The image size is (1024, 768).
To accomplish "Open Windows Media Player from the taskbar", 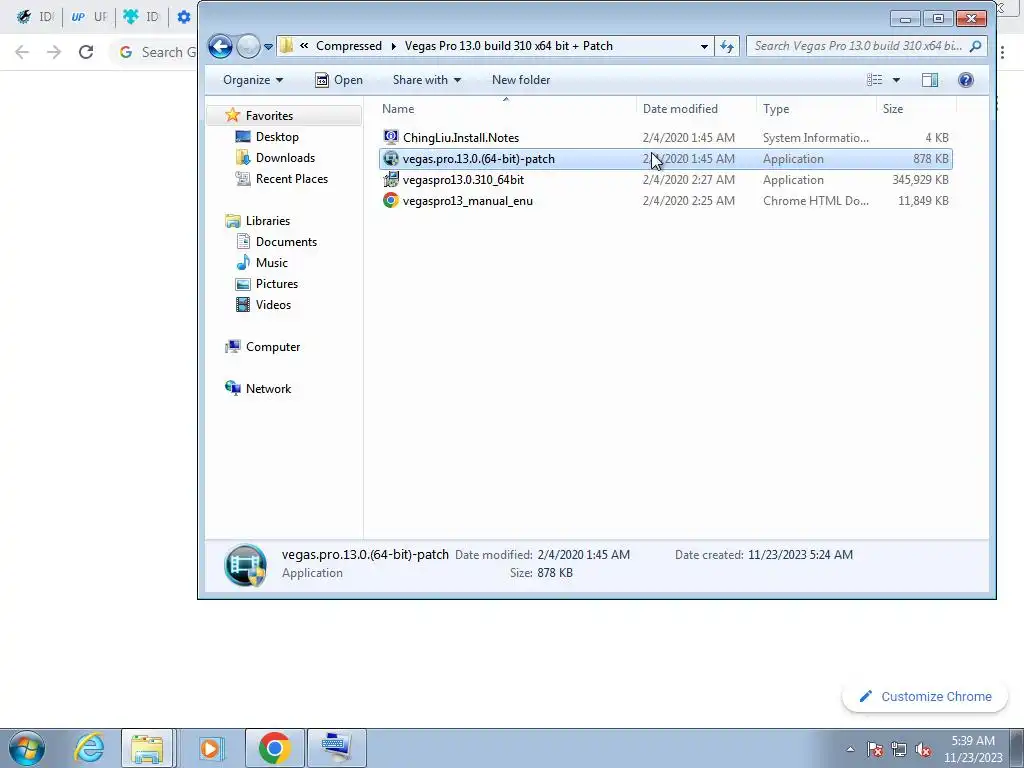I will tap(211, 748).
